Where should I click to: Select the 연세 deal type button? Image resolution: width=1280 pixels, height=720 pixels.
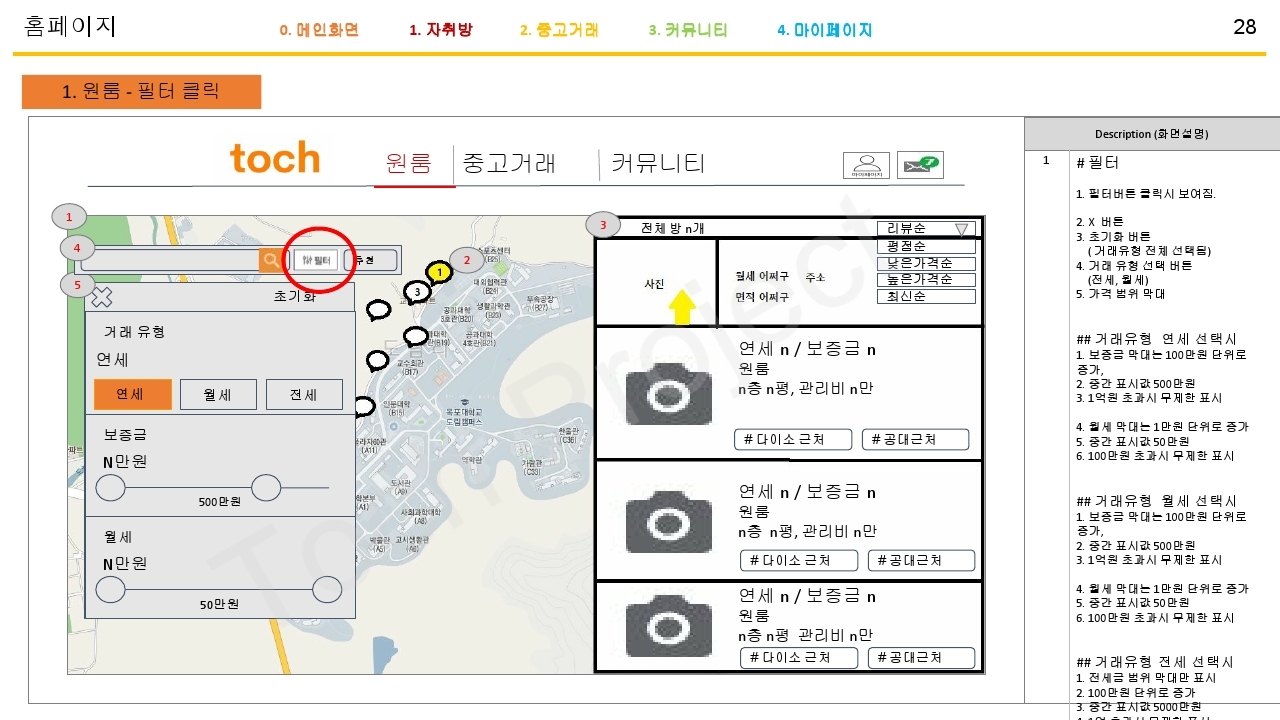[x=133, y=394]
